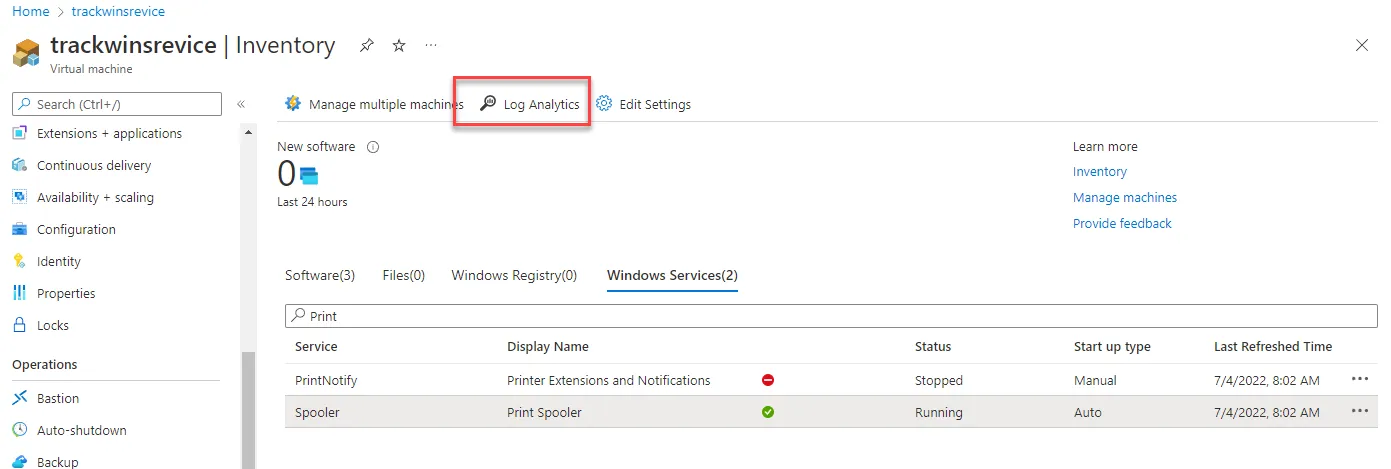Favorite this resource with the star icon

(x=399, y=45)
